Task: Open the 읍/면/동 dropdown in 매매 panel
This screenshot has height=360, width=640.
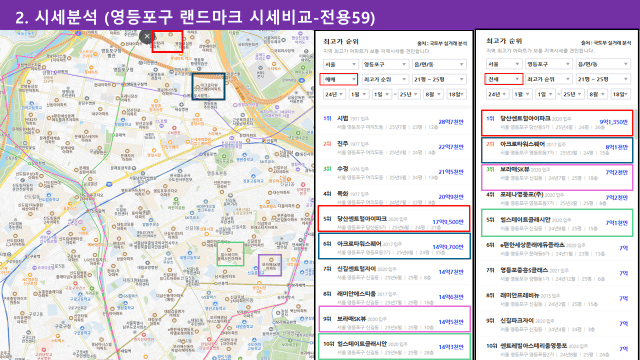Action: 439,64
